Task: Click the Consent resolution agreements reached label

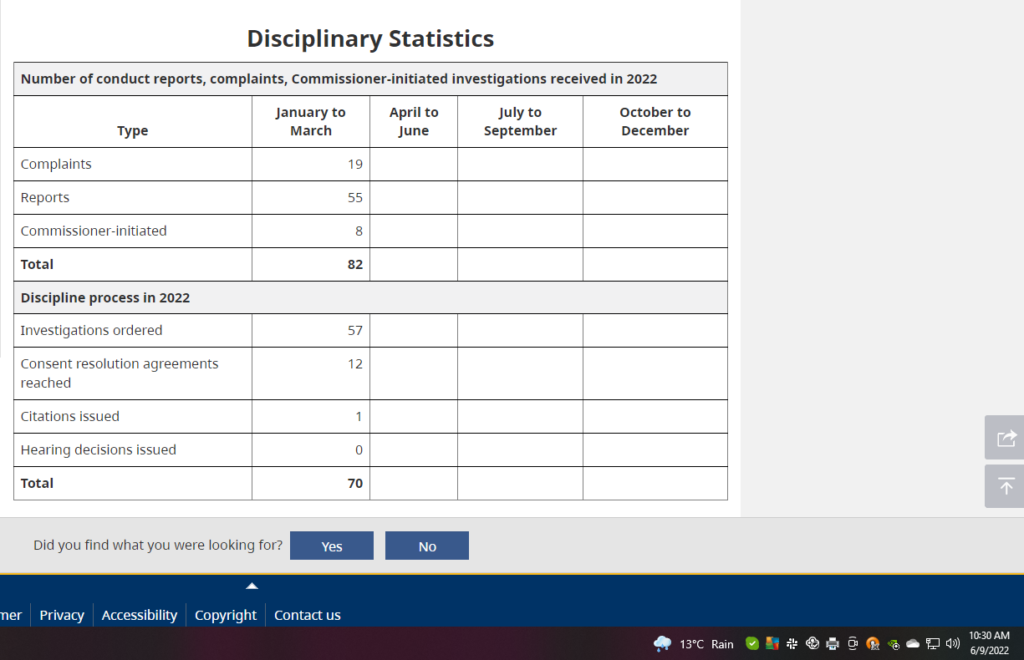Action: (120, 373)
